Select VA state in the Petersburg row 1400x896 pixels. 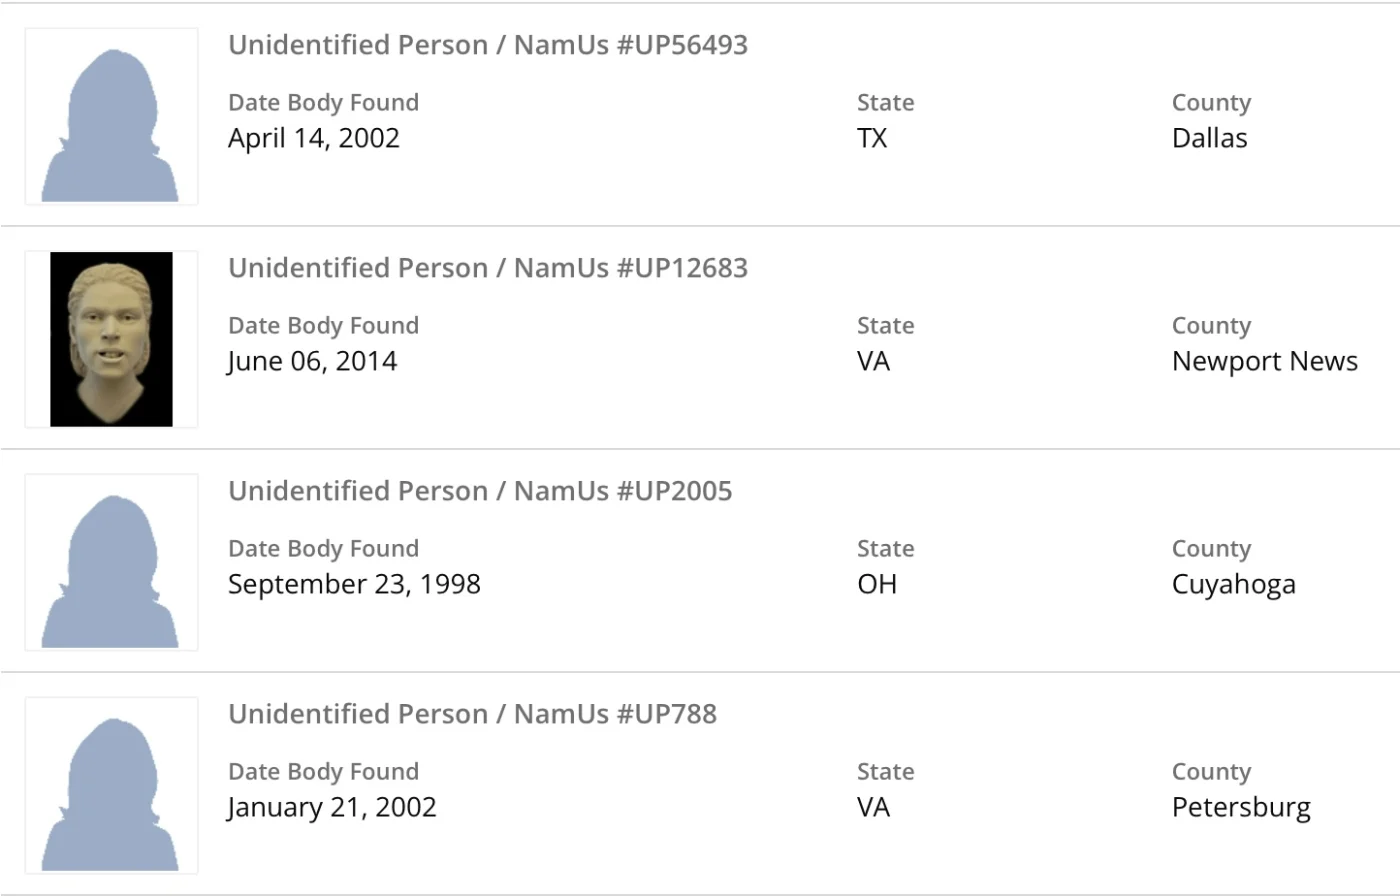[x=873, y=807]
